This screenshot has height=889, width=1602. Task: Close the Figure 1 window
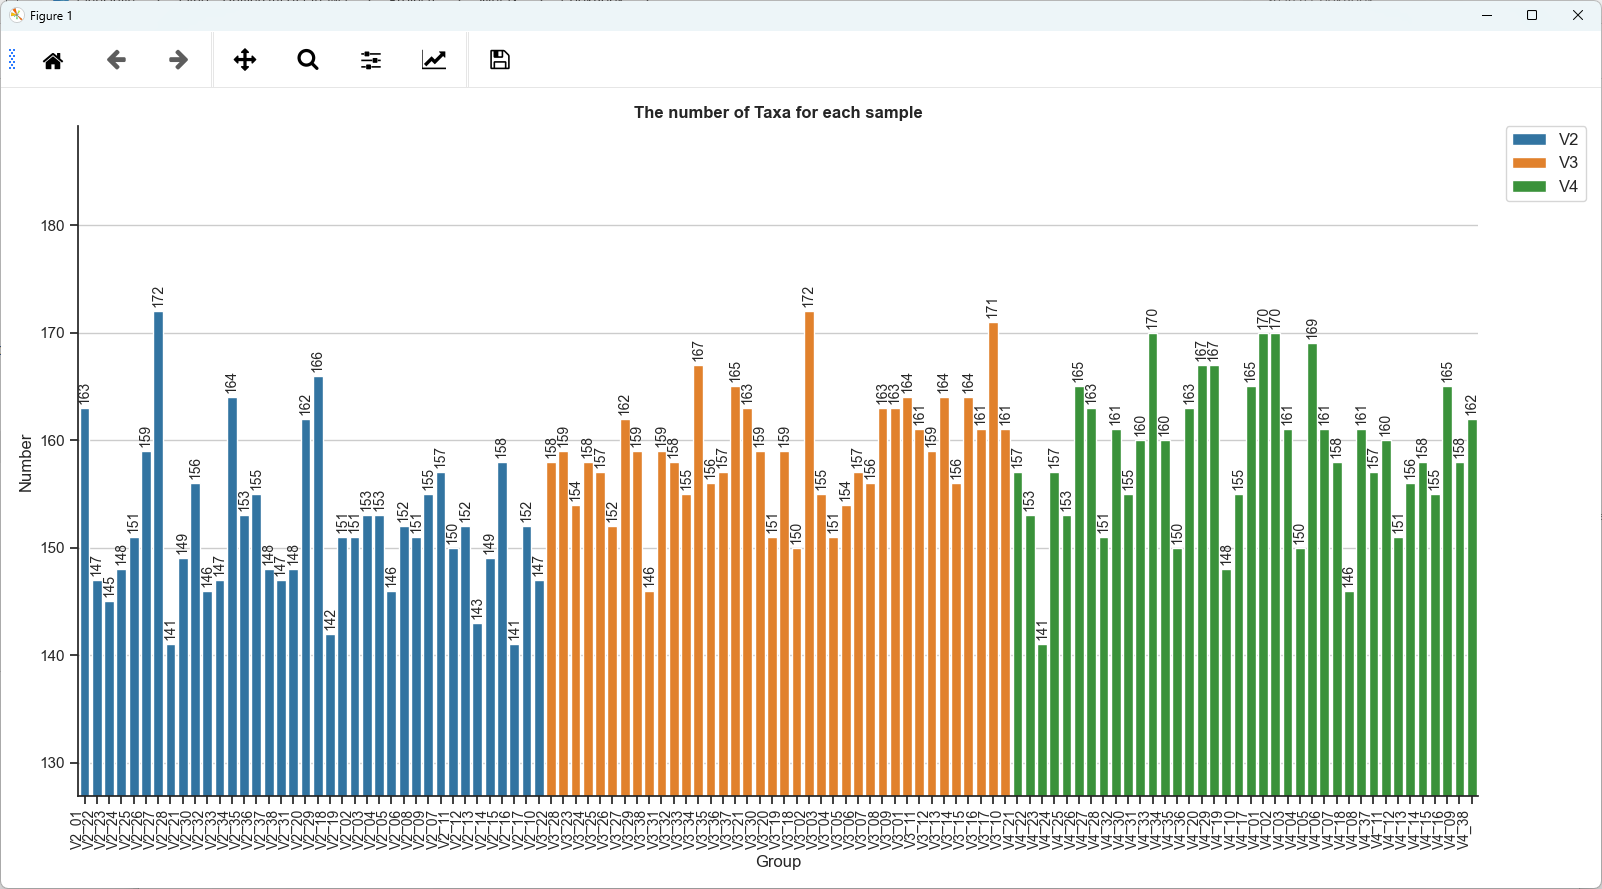click(x=1578, y=15)
